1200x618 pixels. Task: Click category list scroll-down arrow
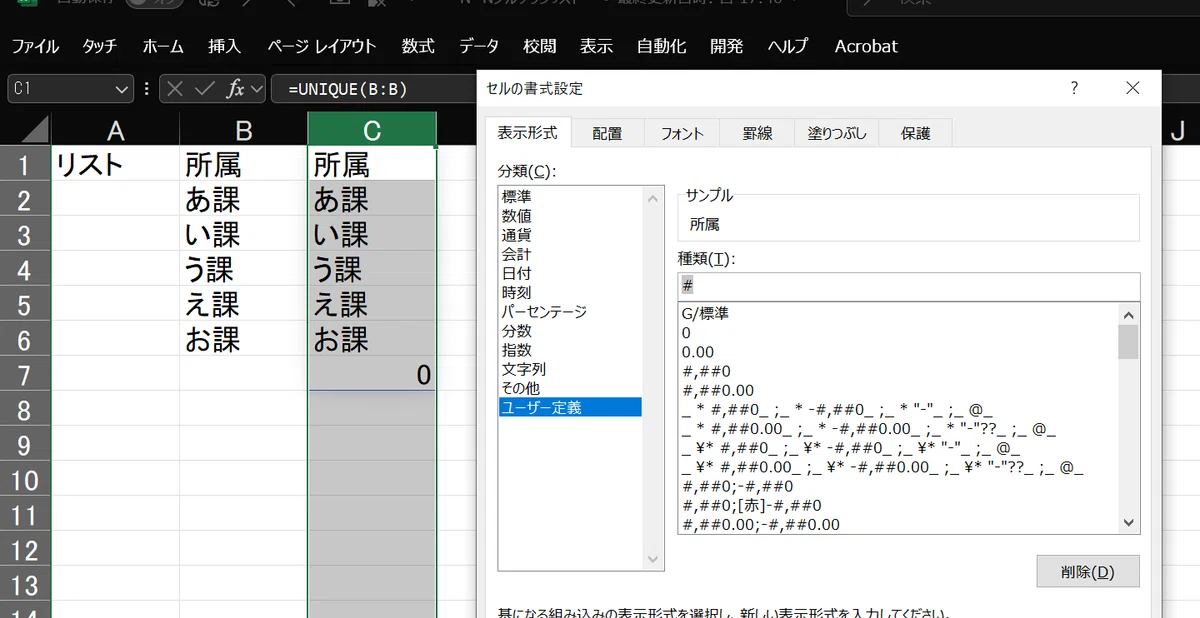tap(653, 559)
